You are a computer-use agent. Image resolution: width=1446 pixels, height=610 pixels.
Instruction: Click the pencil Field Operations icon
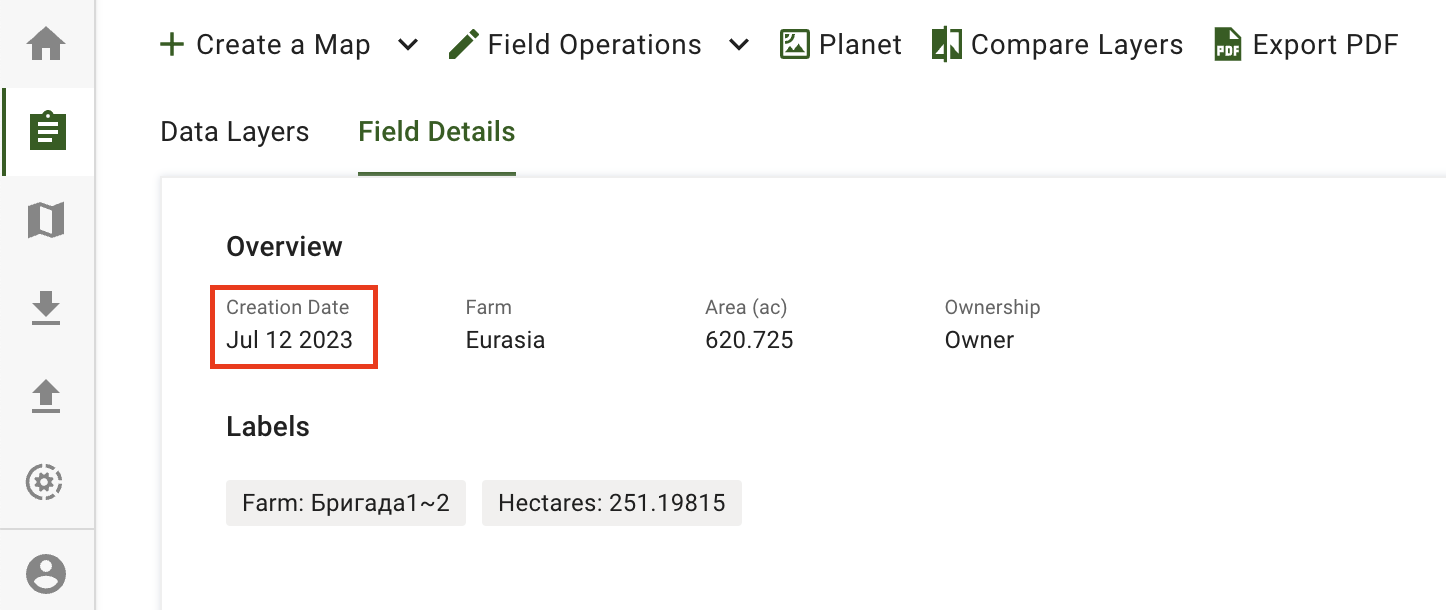pos(463,45)
